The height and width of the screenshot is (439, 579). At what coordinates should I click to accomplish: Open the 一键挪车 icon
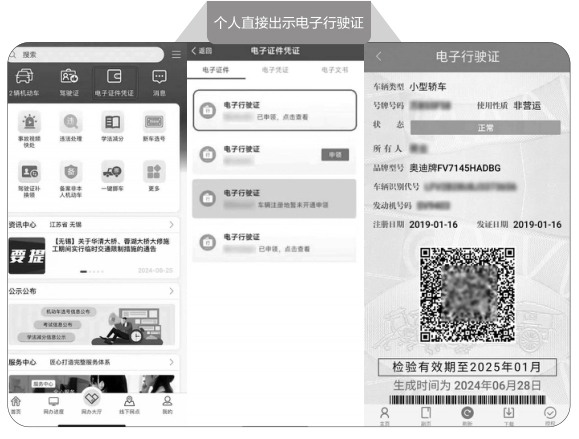112,172
